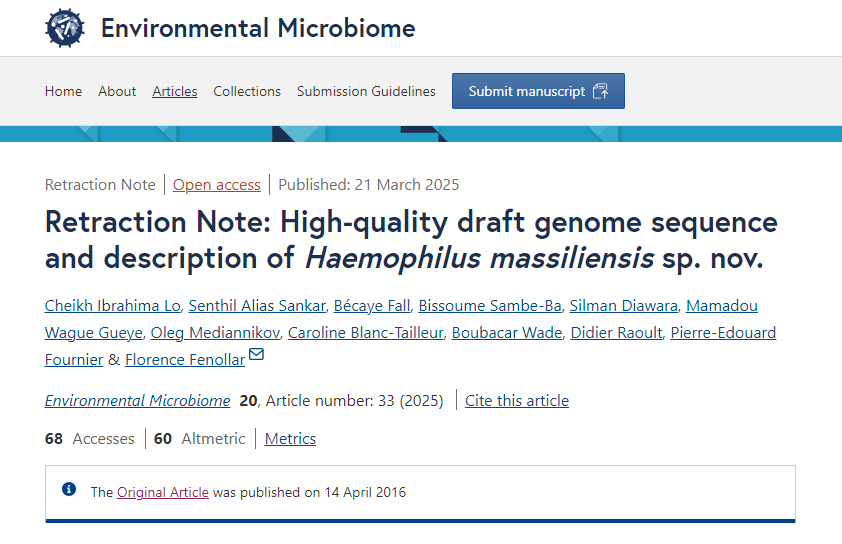Viewport: 842px width, 544px height.
Task: Open the Collections navigation item
Action: (247, 91)
